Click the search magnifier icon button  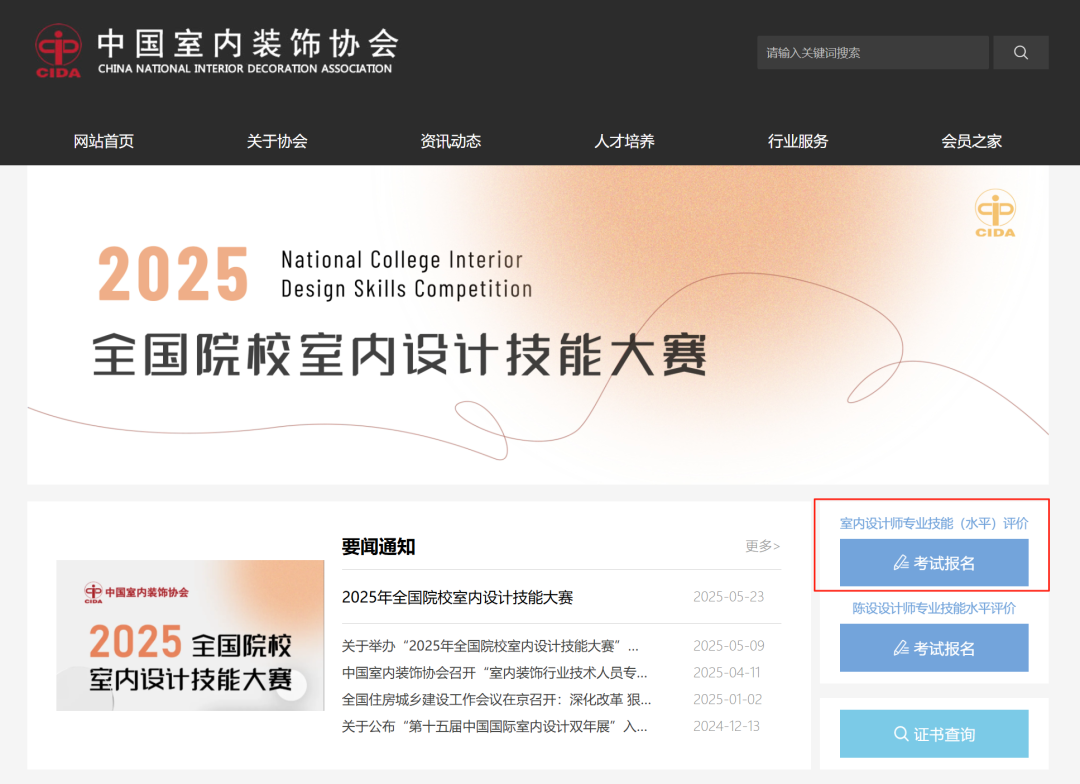click(1021, 52)
